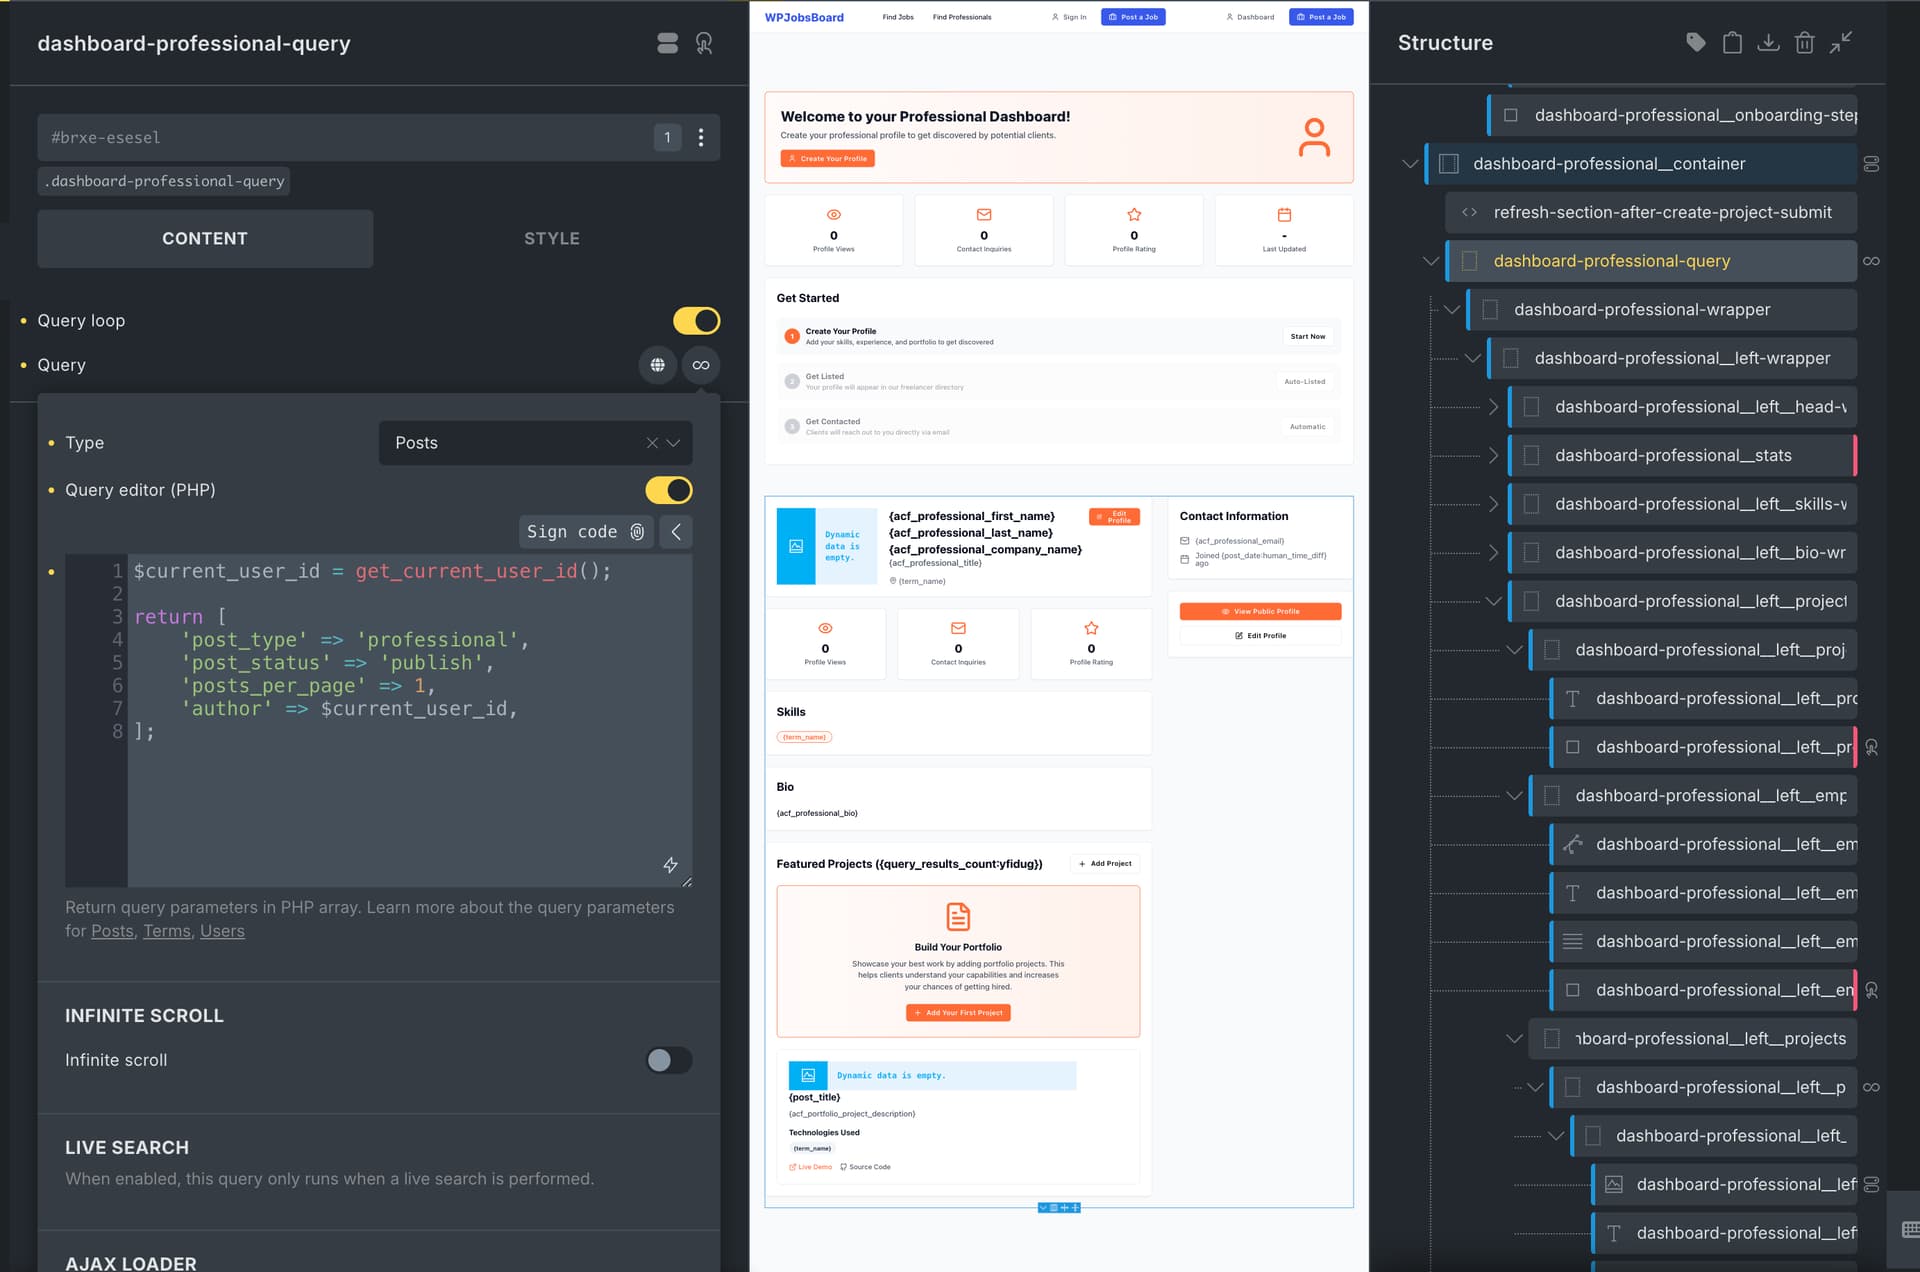Click the Last Updated calendar icon

[x=1284, y=215]
